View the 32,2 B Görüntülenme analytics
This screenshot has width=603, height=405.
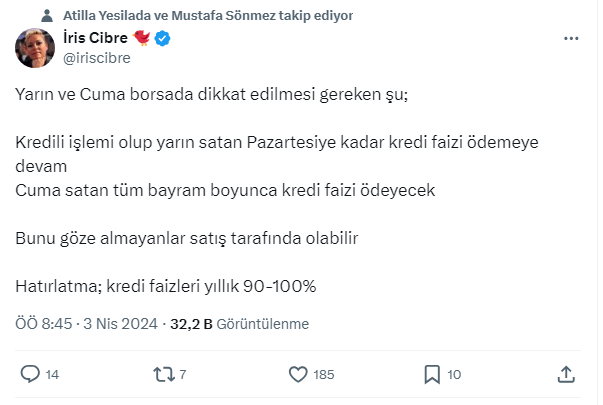pyautogui.click(x=240, y=324)
